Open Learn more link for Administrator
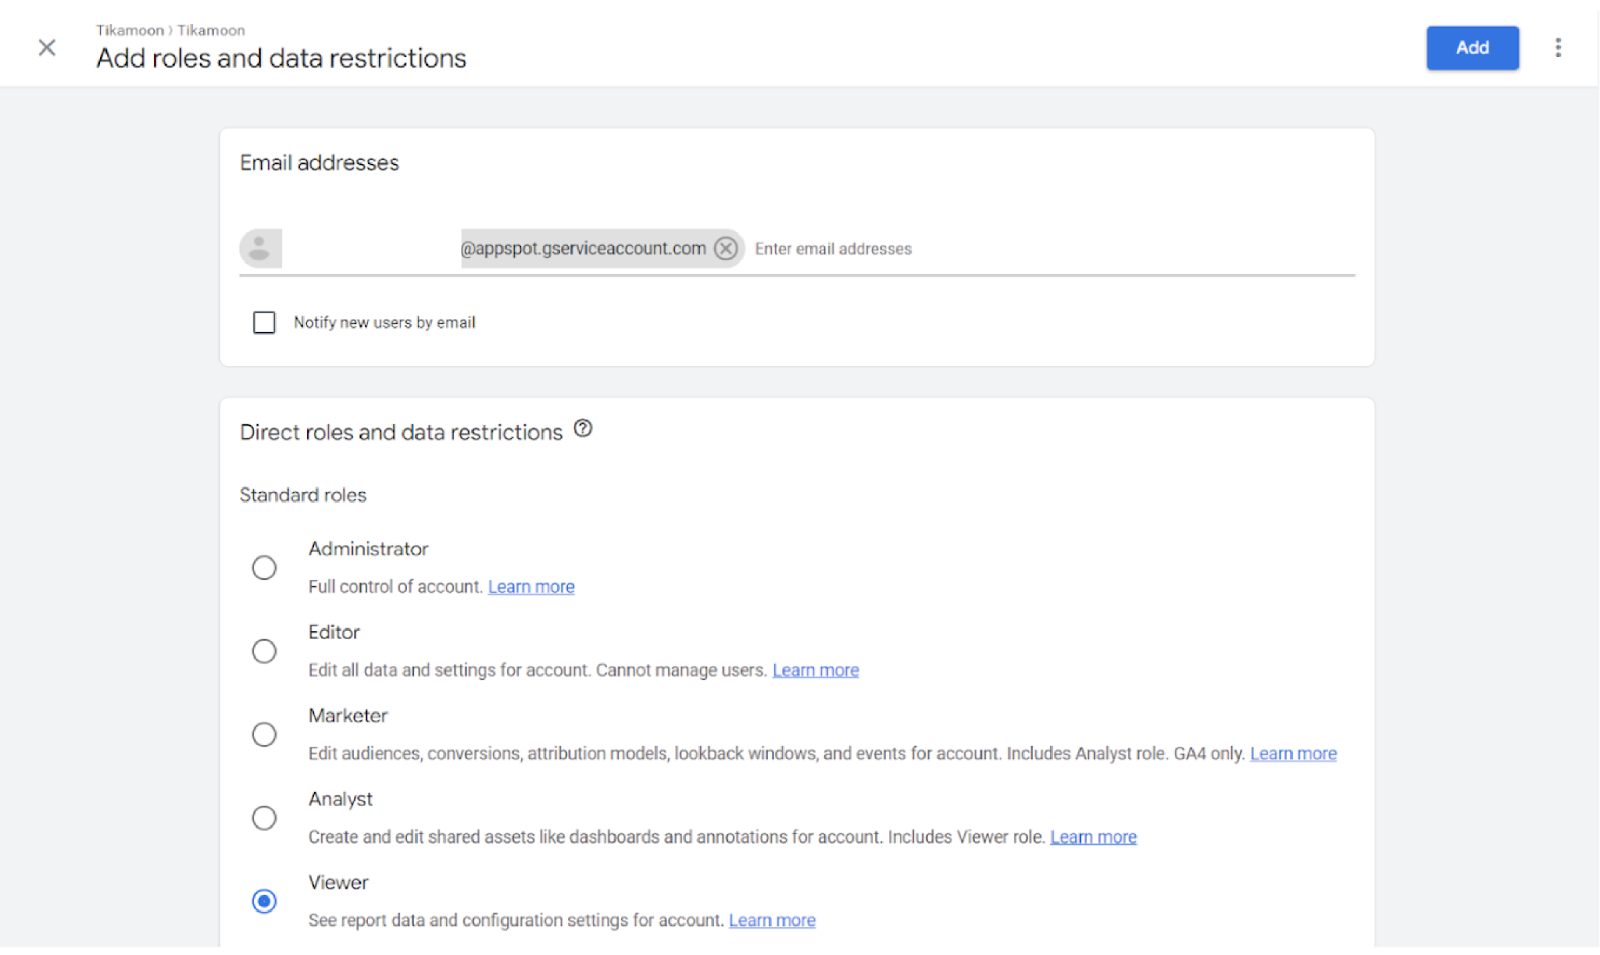The width and height of the screenshot is (1600, 955). click(531, 587)
